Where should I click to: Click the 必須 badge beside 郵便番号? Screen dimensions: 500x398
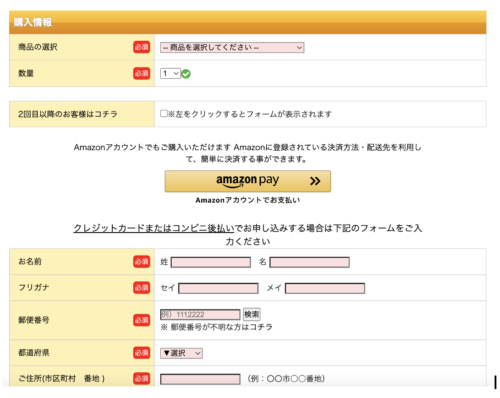142,320
